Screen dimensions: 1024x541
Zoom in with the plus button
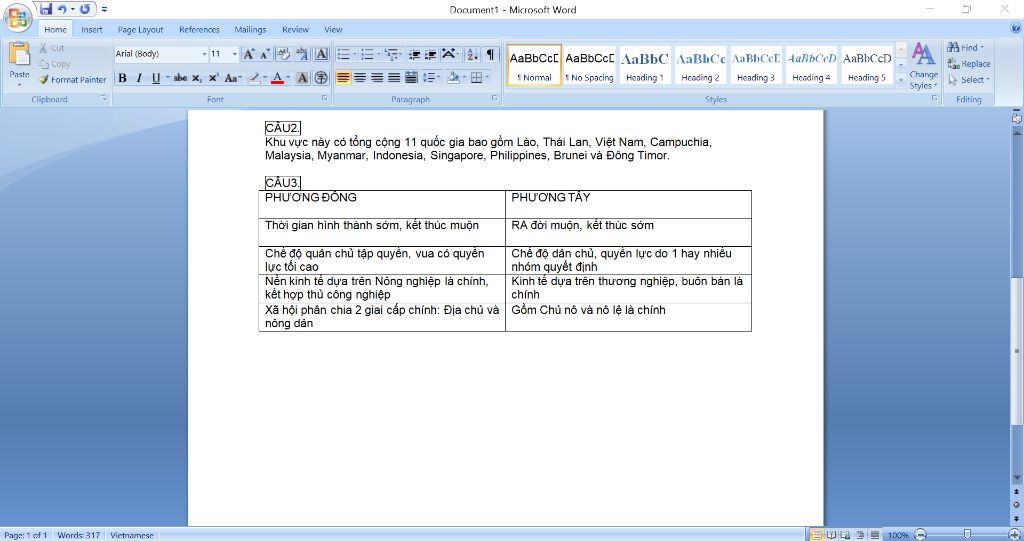(x=1014, y=535)
